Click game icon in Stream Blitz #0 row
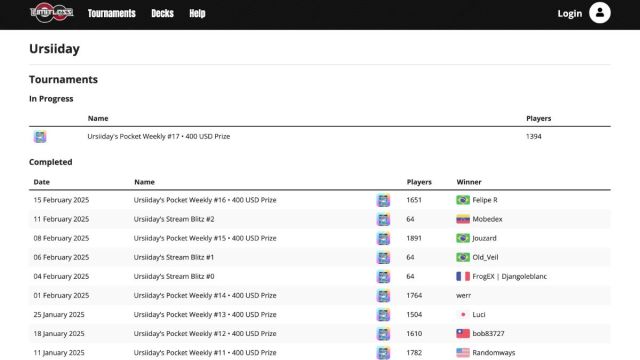The width and height of the screenshot is (640, 360). click(x=383, y=276)
